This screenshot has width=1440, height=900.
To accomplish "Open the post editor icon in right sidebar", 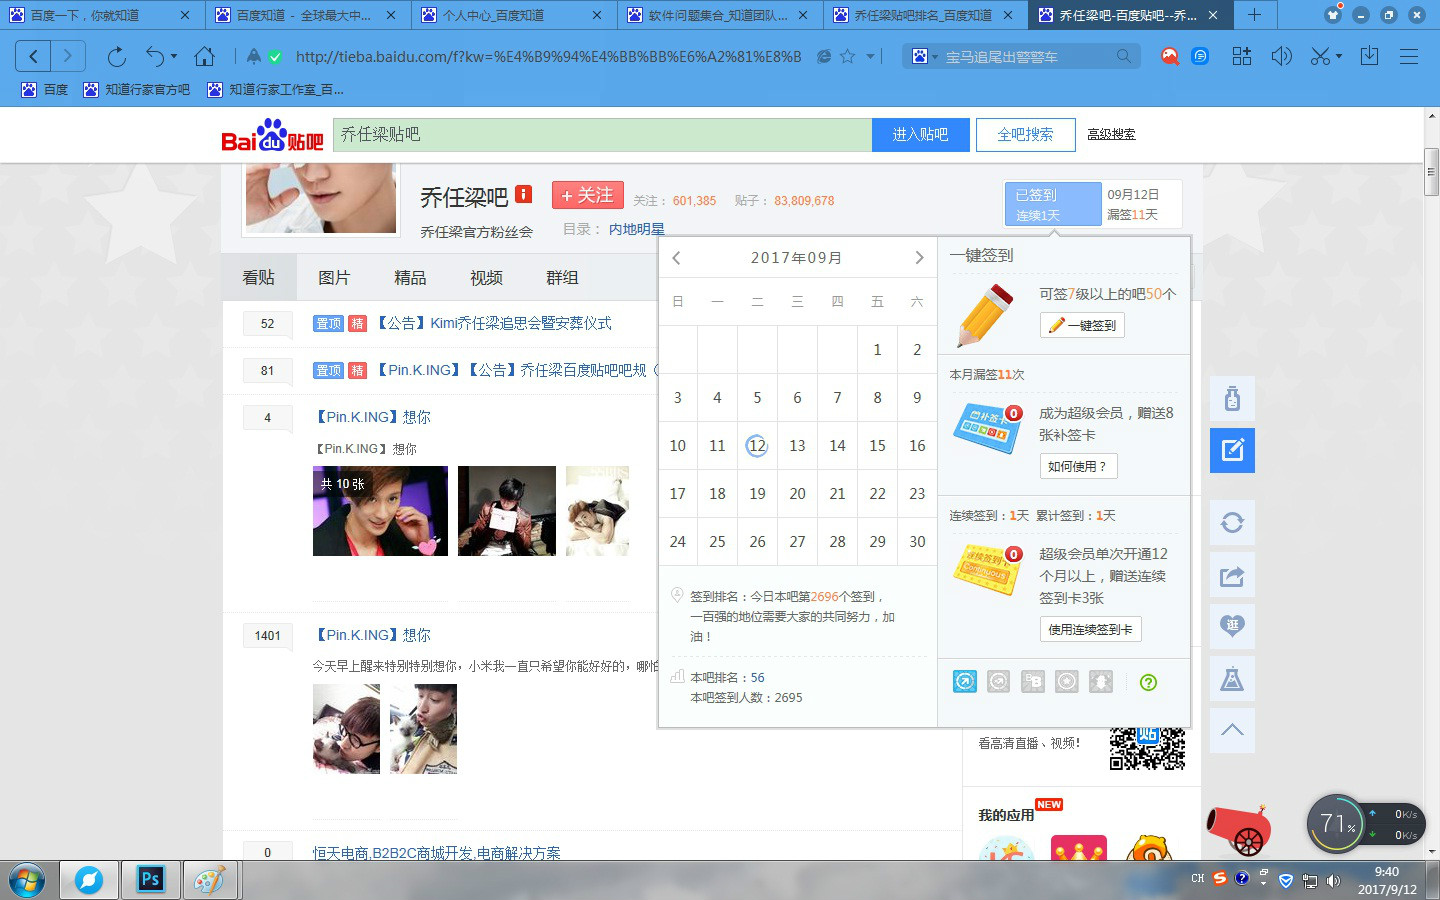I will coord(1232,450).
